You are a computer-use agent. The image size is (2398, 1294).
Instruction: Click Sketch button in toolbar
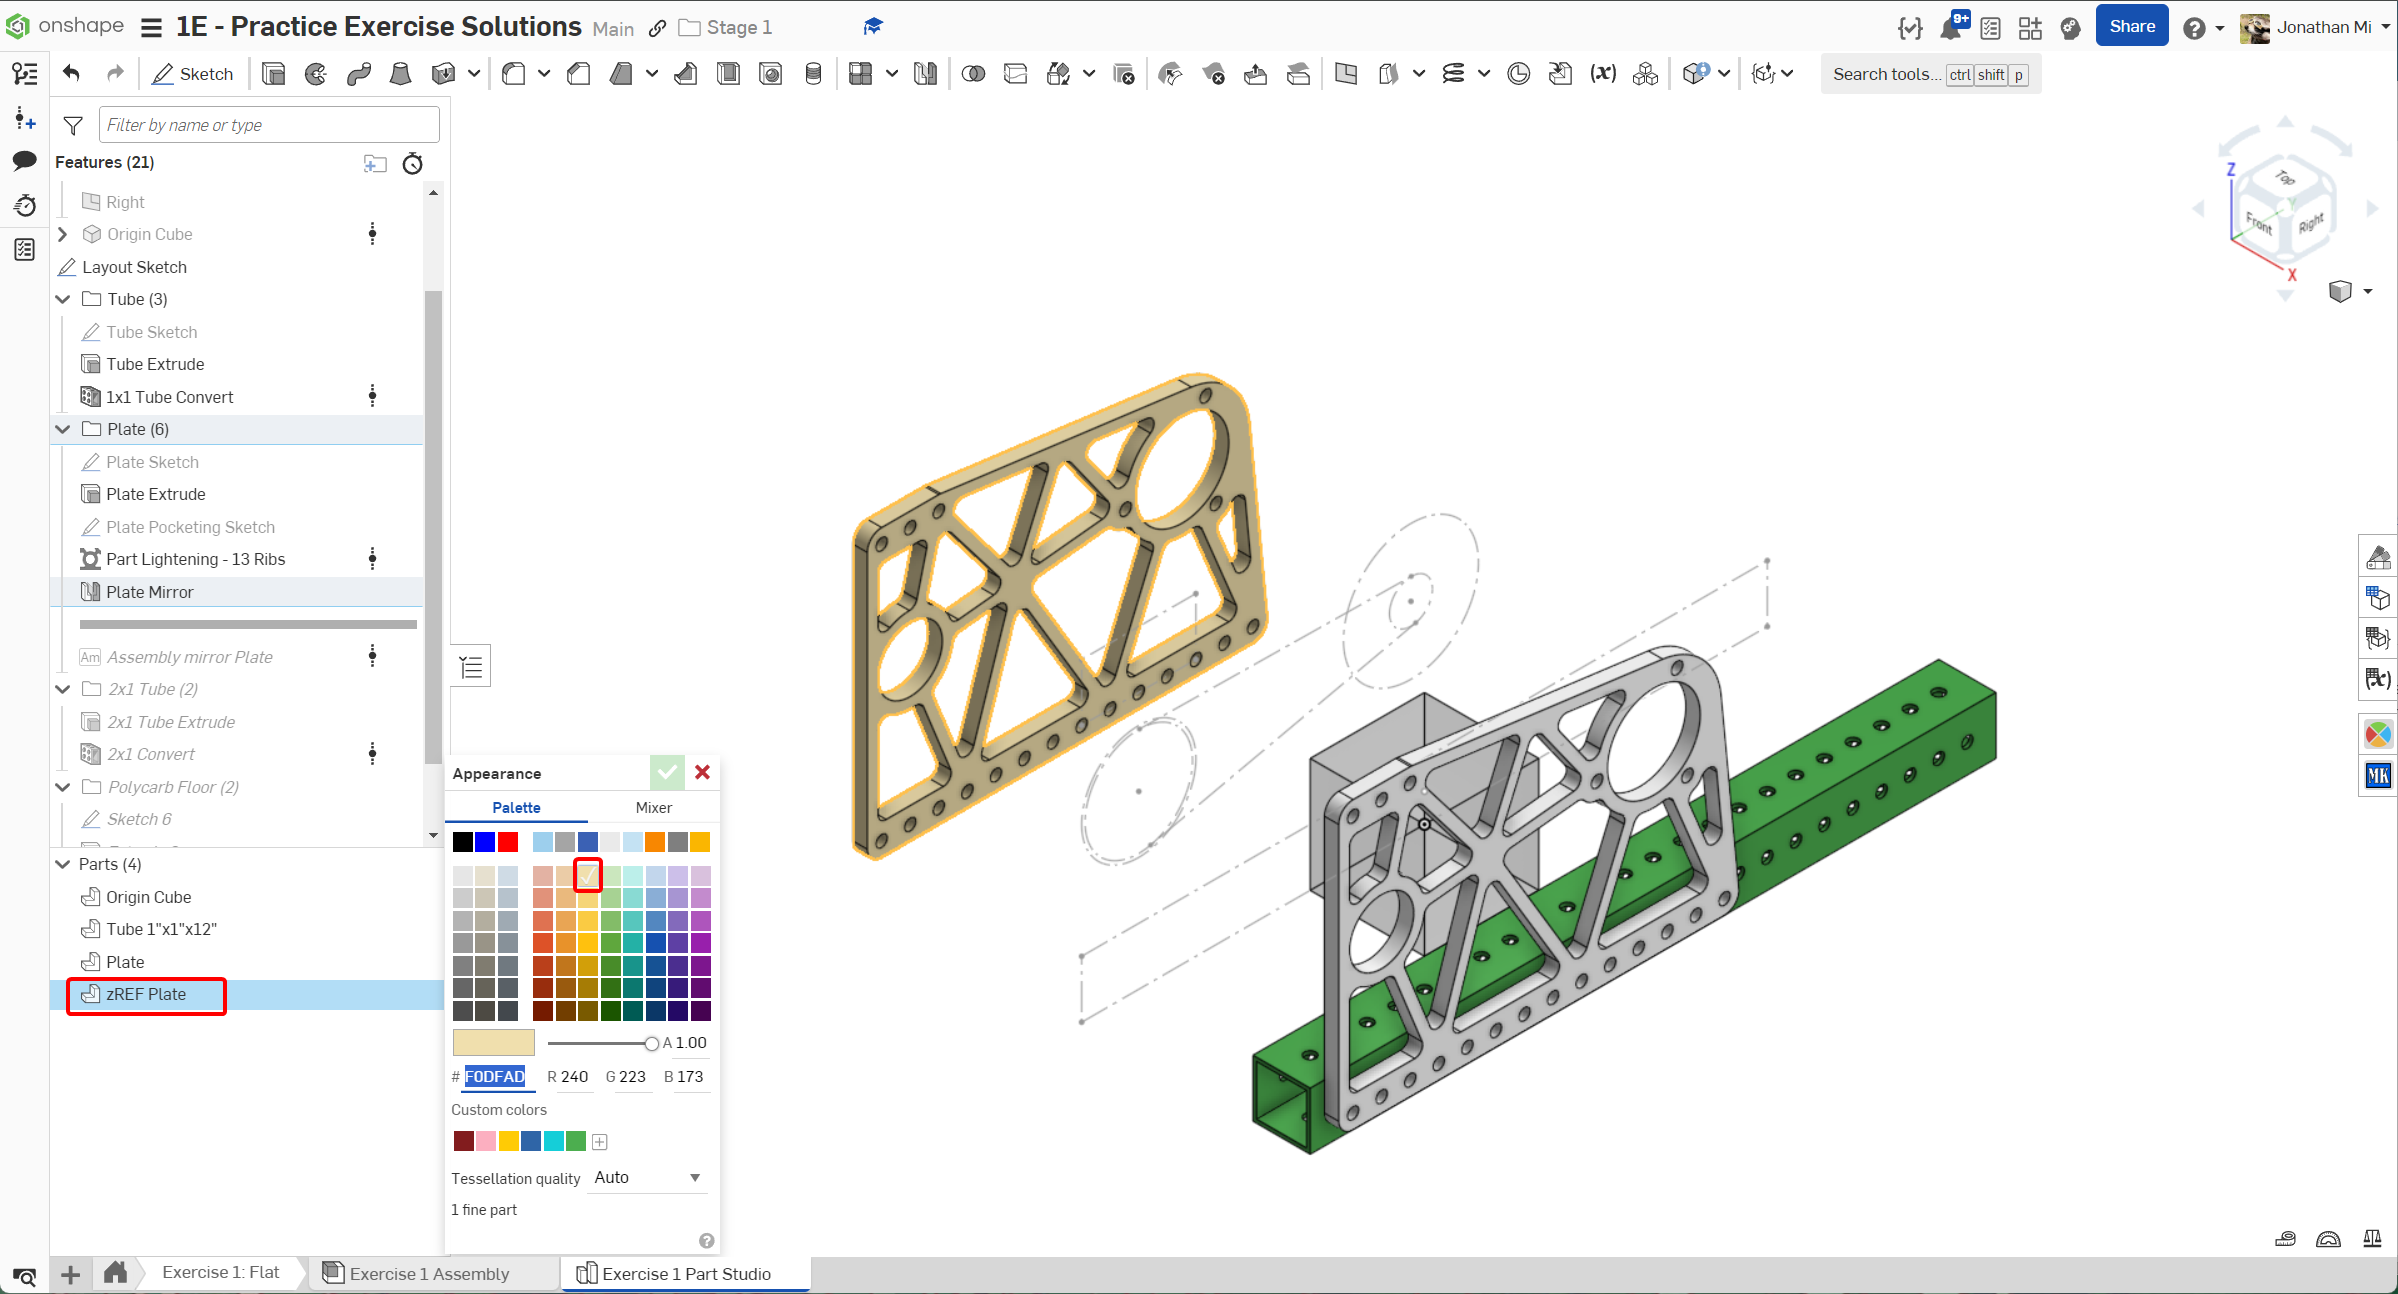click(x=193, y=74)
